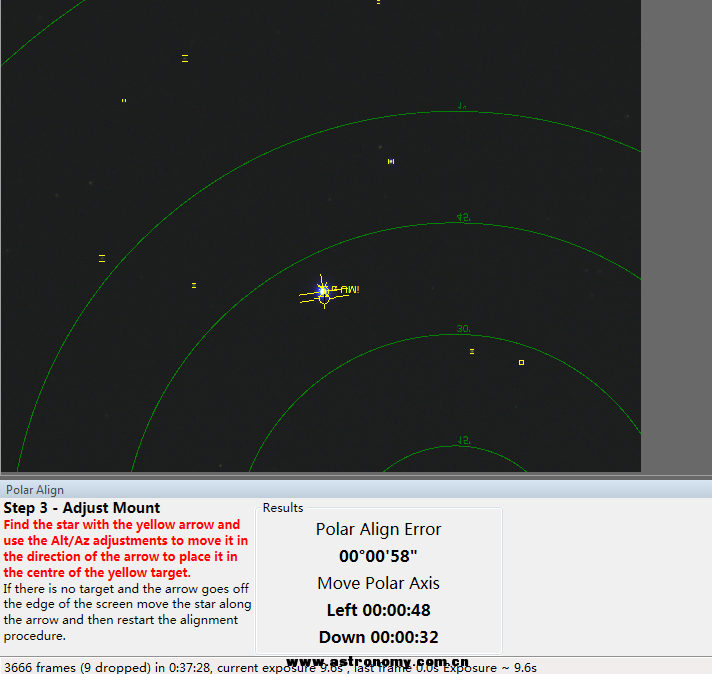Viewport: 712px width, 674px height.
Task: Select the 'Polar Align Error' label
Action: (x=378, y=529)
